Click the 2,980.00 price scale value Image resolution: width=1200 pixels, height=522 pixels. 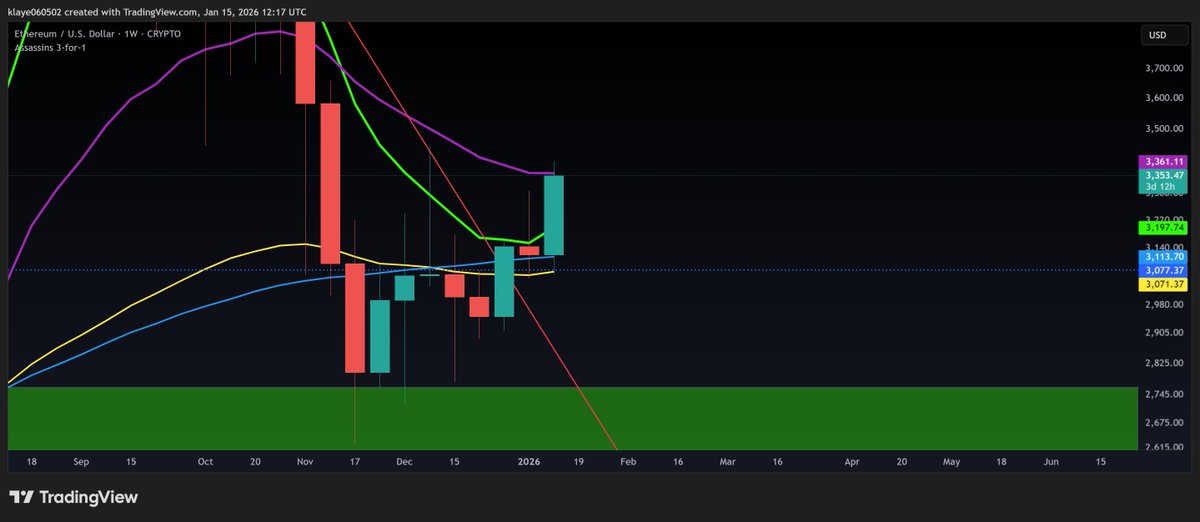point(1164,305)
